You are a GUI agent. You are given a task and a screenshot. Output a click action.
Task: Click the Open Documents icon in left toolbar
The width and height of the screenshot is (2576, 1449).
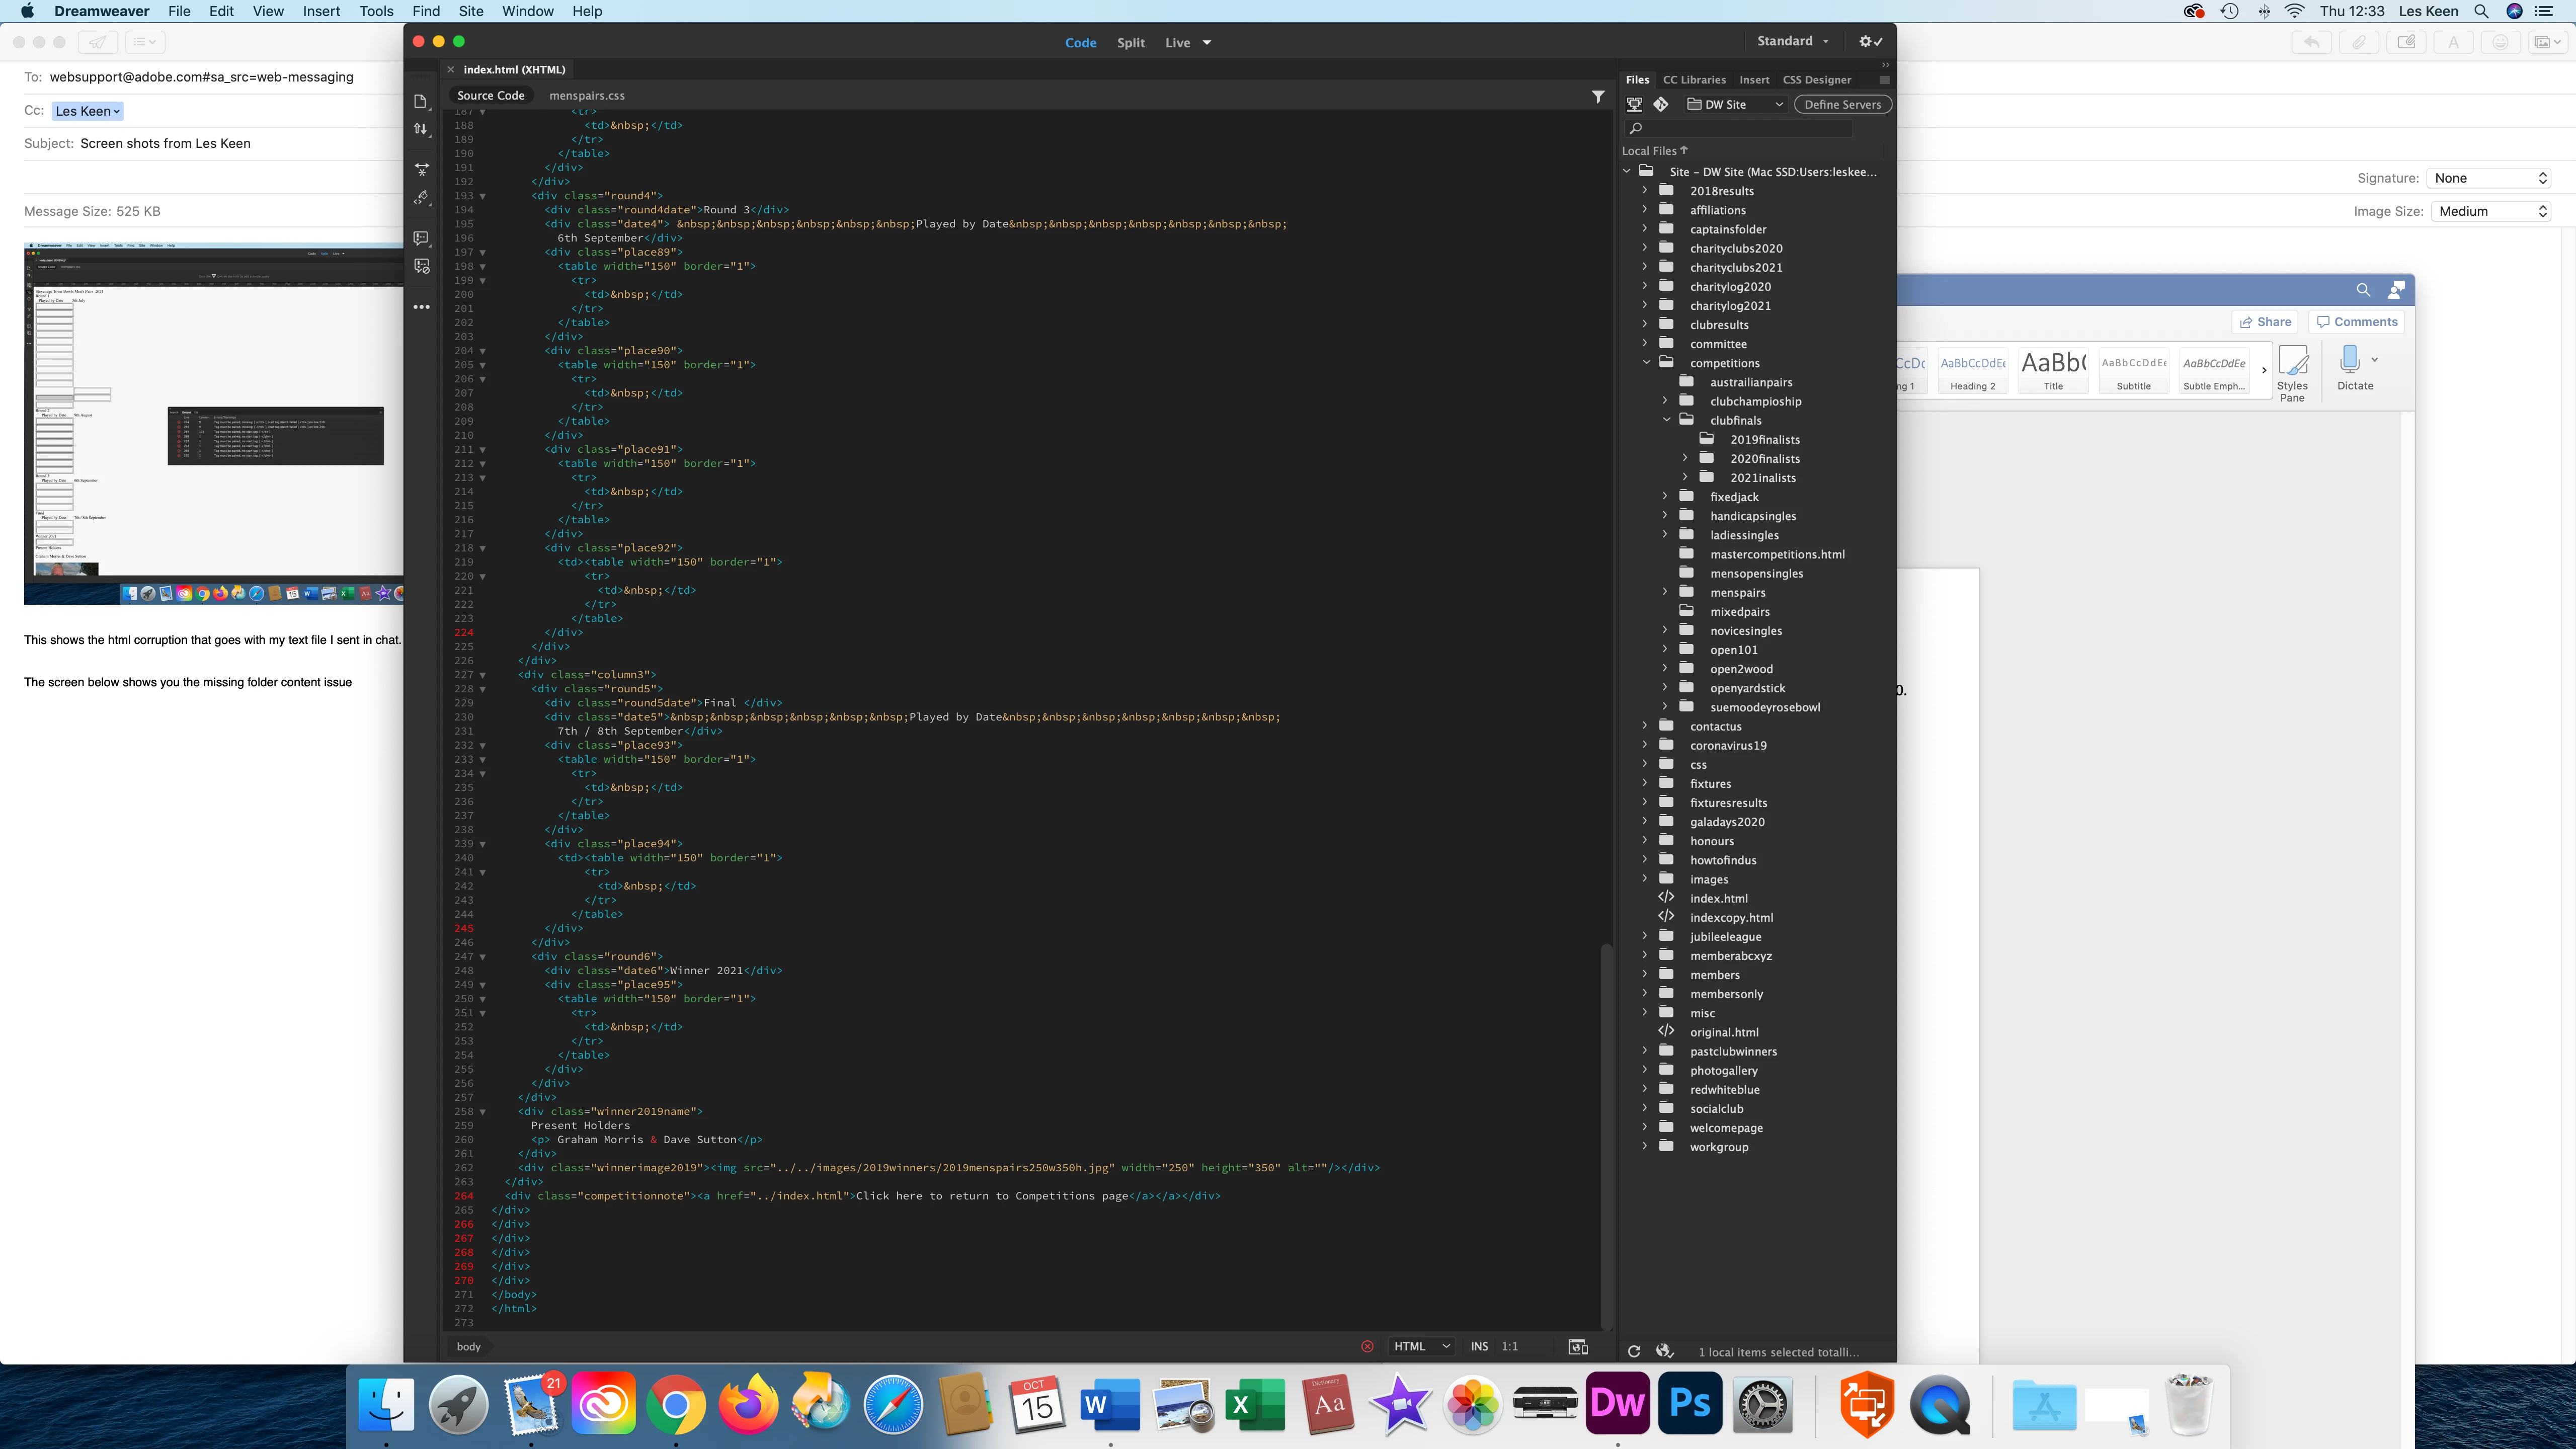[421, 101]
